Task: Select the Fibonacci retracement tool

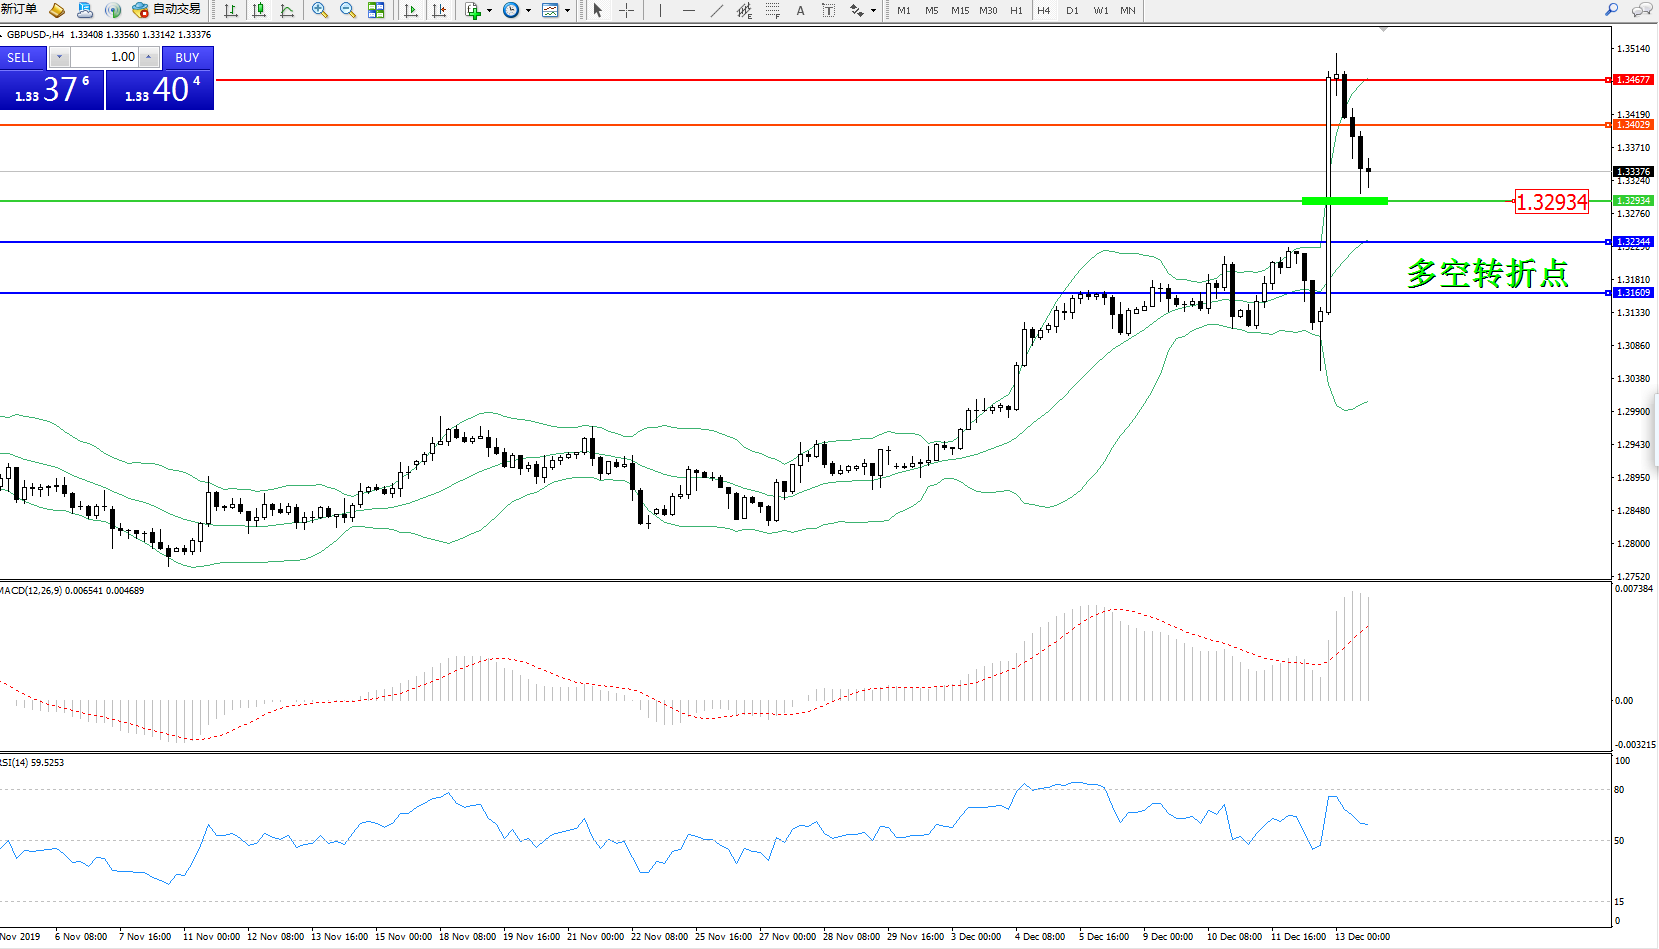Action: click(773, 10)
